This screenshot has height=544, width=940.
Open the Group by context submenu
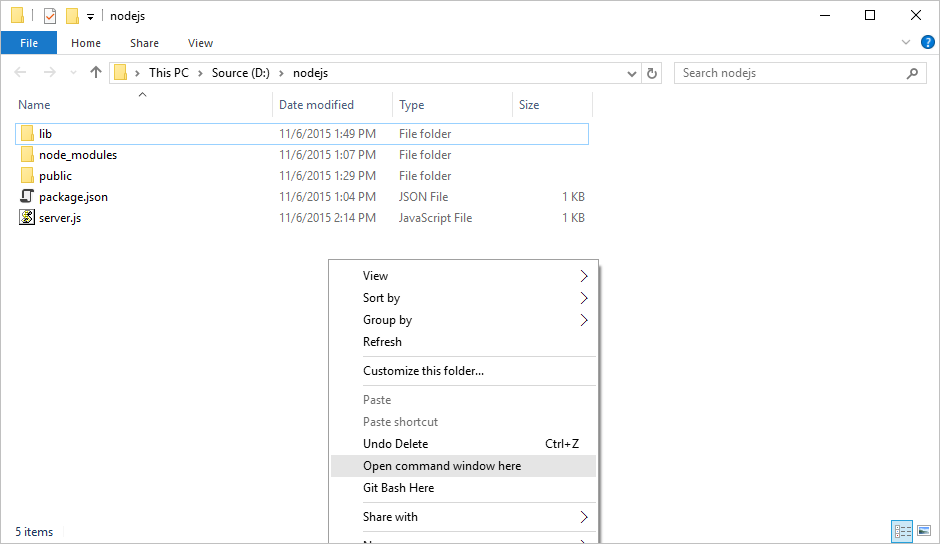(x=463, y=320)
